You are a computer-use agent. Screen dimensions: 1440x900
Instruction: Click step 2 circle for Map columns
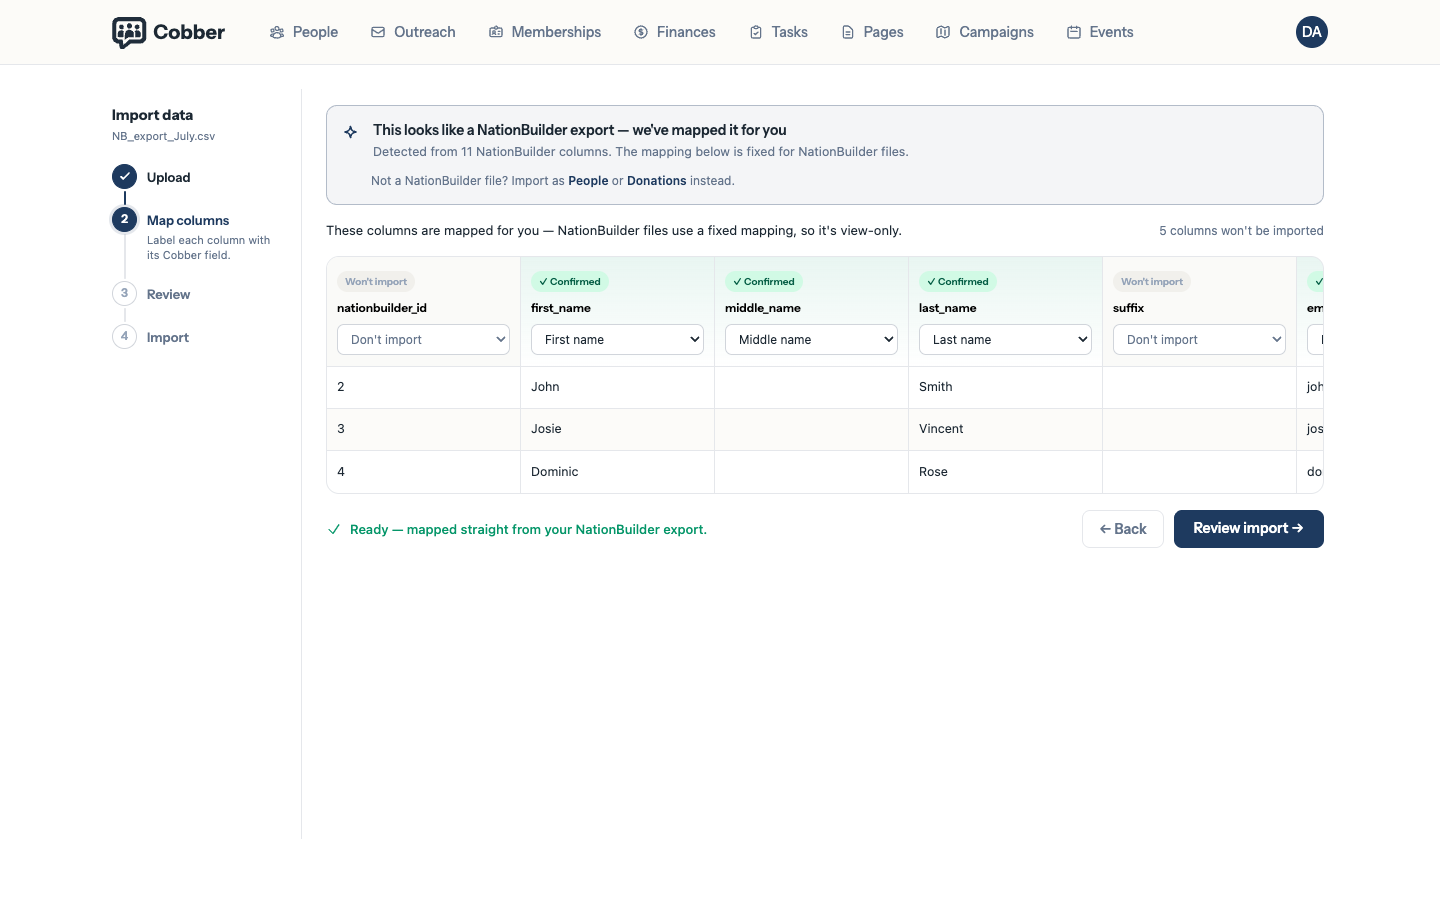coord(124,219)
